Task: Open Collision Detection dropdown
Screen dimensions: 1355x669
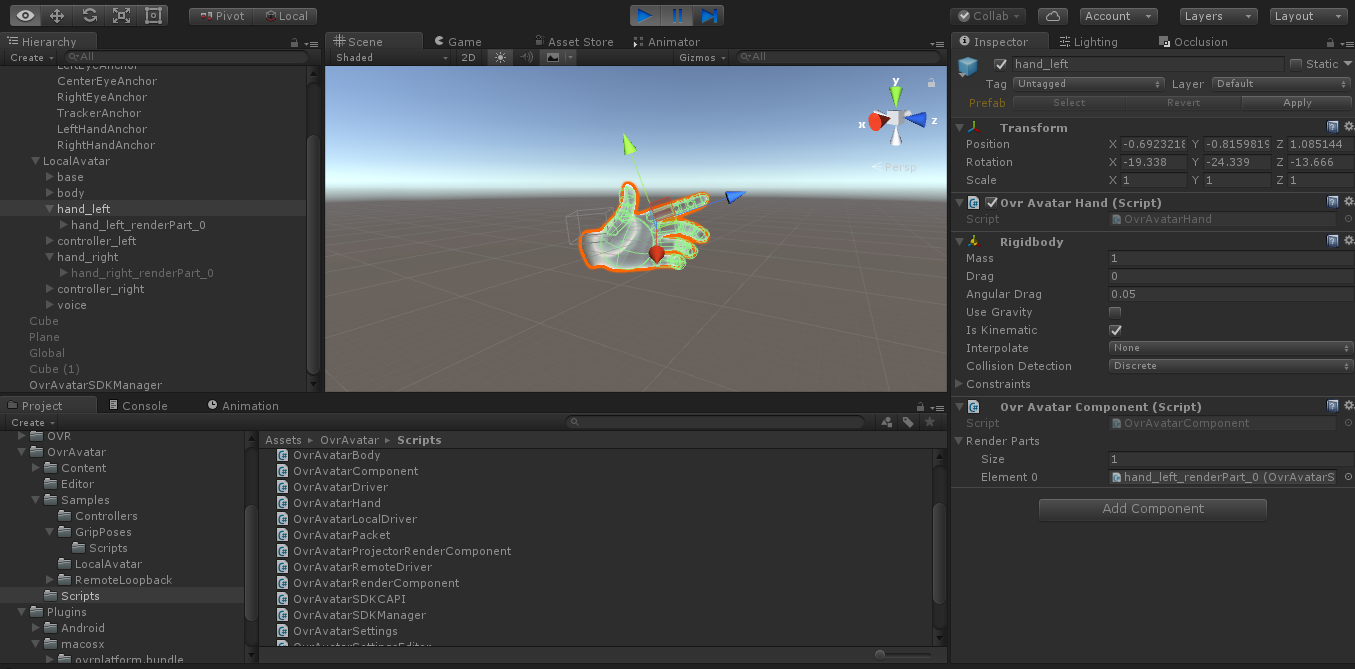Action: [1230, 366]
